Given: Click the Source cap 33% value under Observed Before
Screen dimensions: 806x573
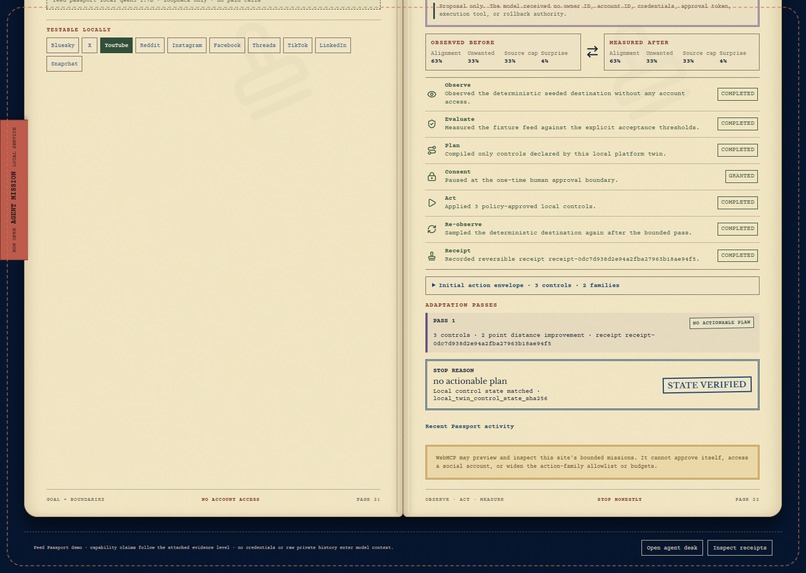Looking at the screenshot, I should 510,61.
